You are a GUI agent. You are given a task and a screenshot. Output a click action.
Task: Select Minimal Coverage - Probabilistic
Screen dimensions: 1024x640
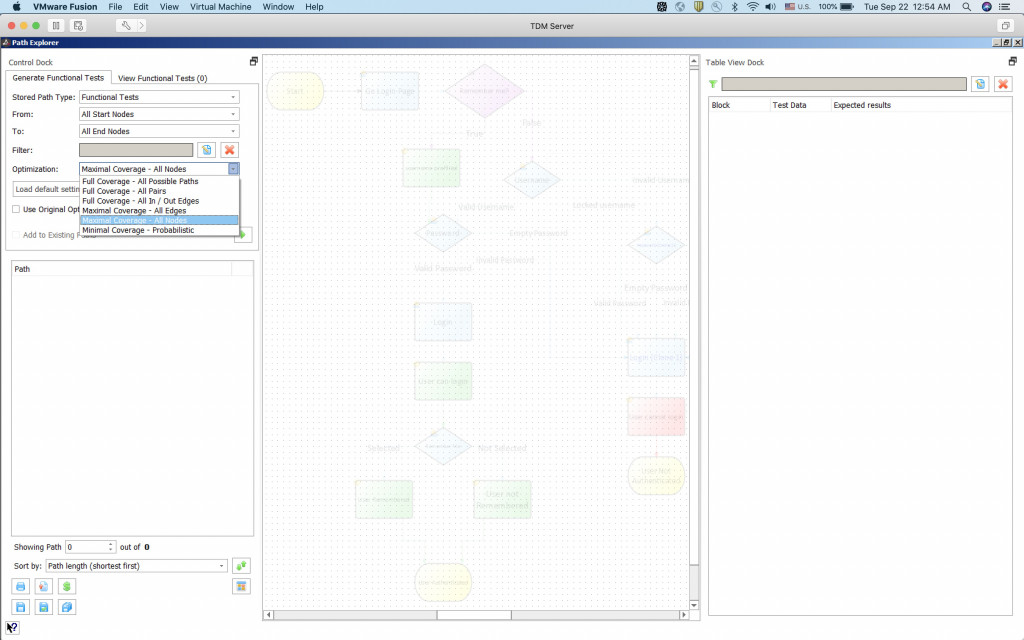159,231
